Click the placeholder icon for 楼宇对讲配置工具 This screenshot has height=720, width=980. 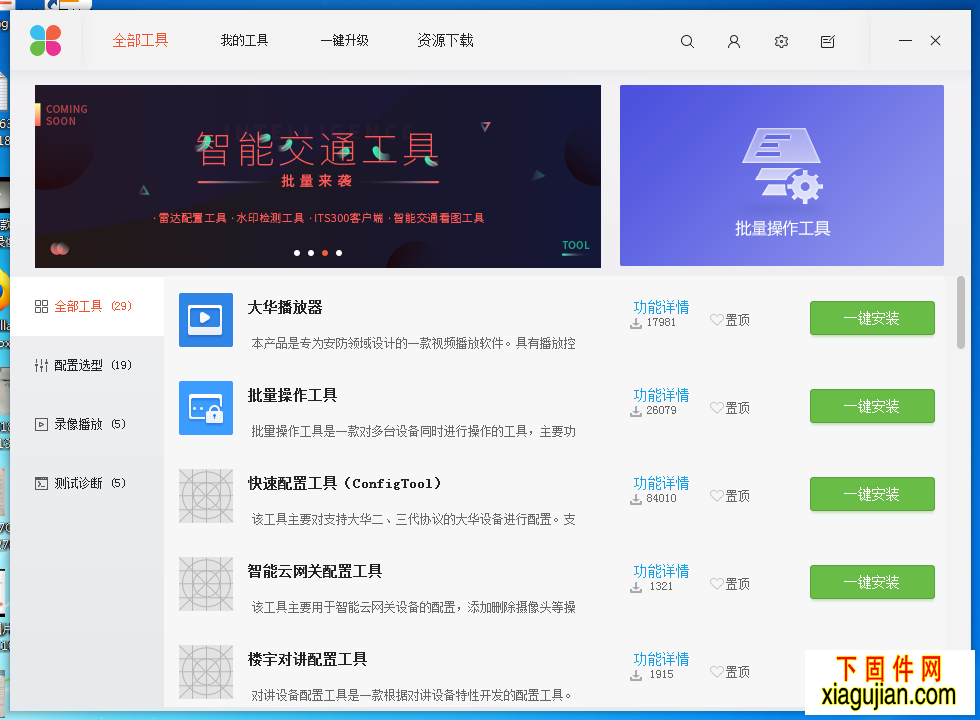point(206,672)
